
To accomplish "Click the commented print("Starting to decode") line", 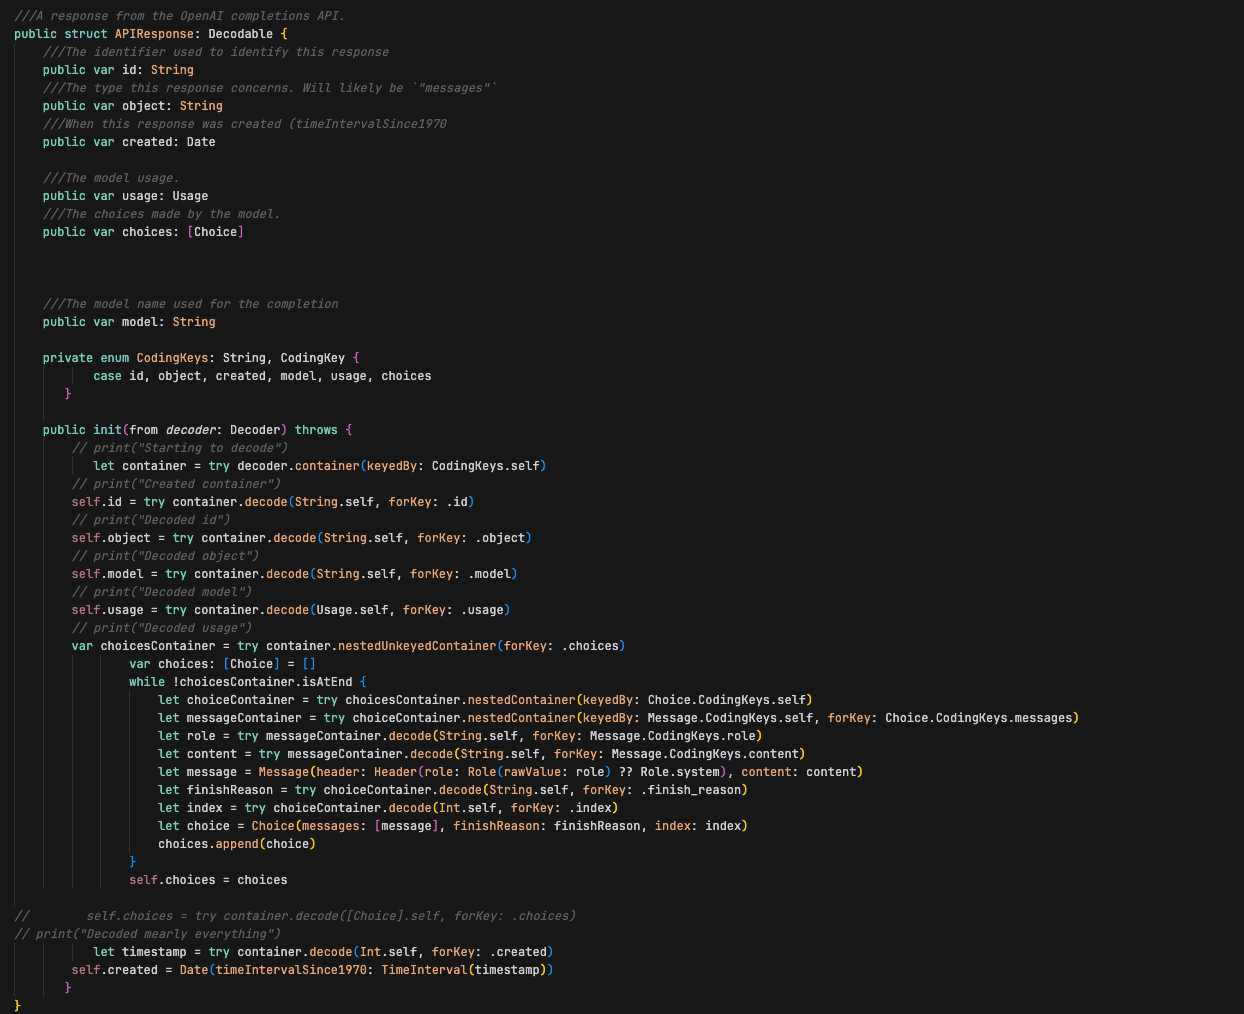I will [180, 448].
